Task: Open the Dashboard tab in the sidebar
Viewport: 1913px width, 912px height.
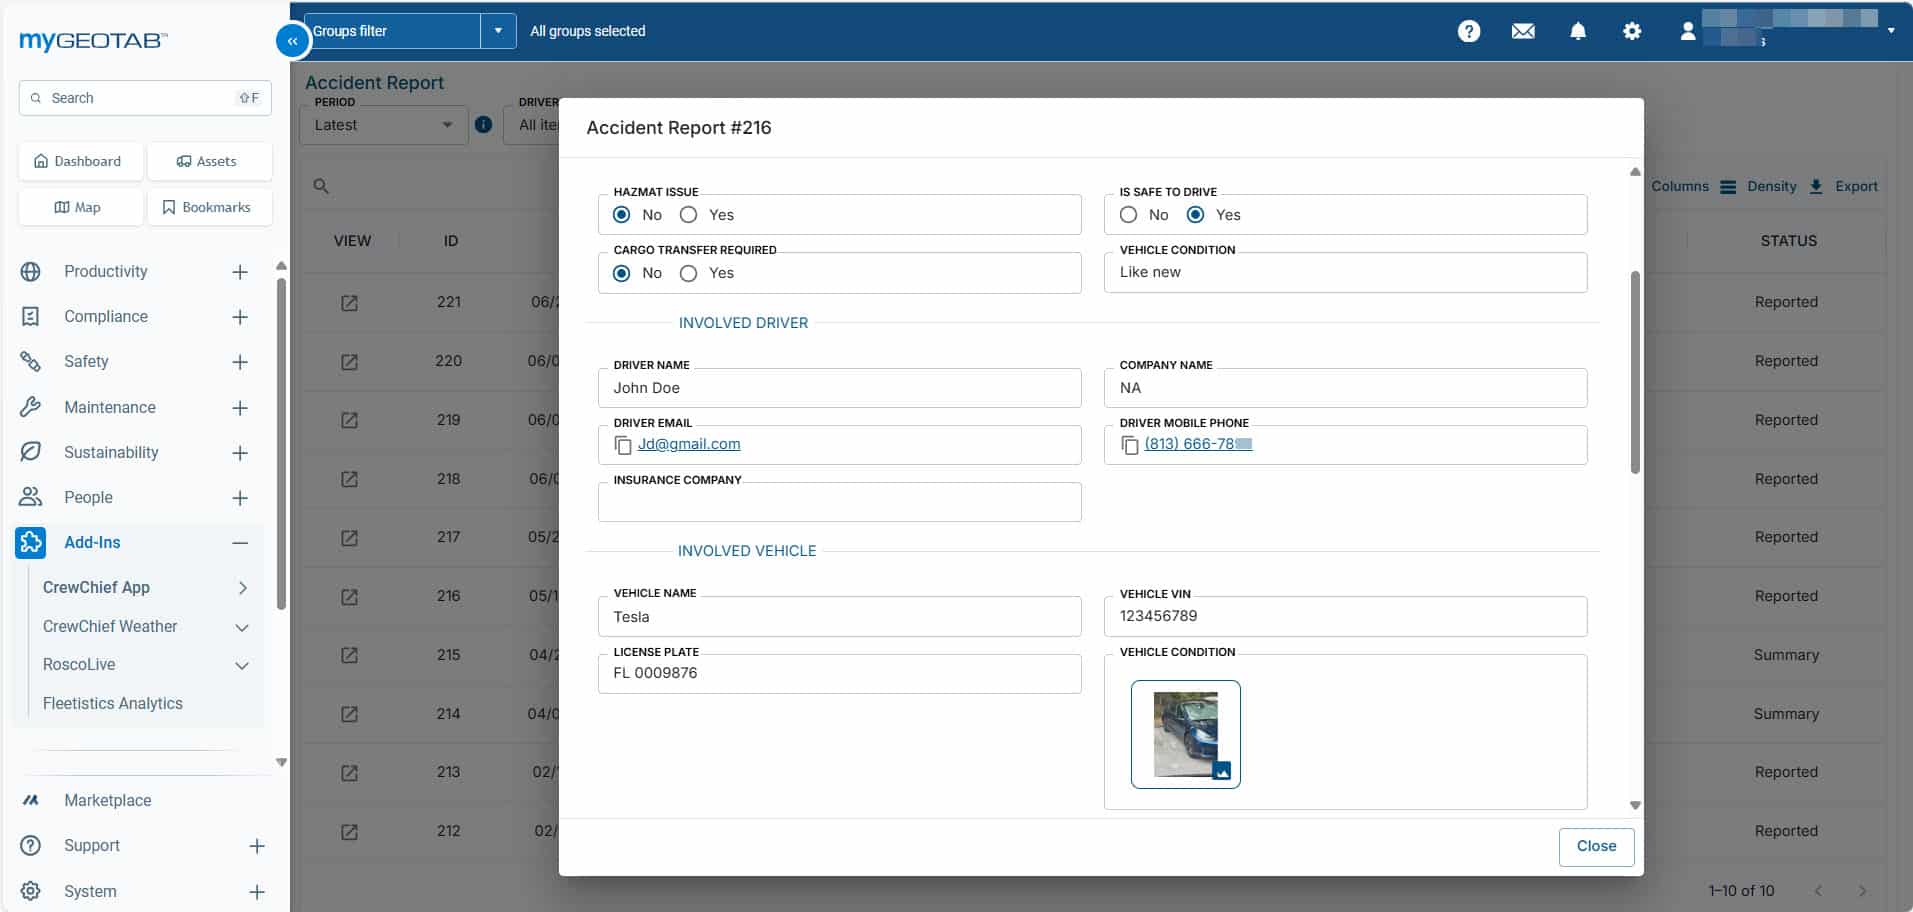Action: point(80,161)
